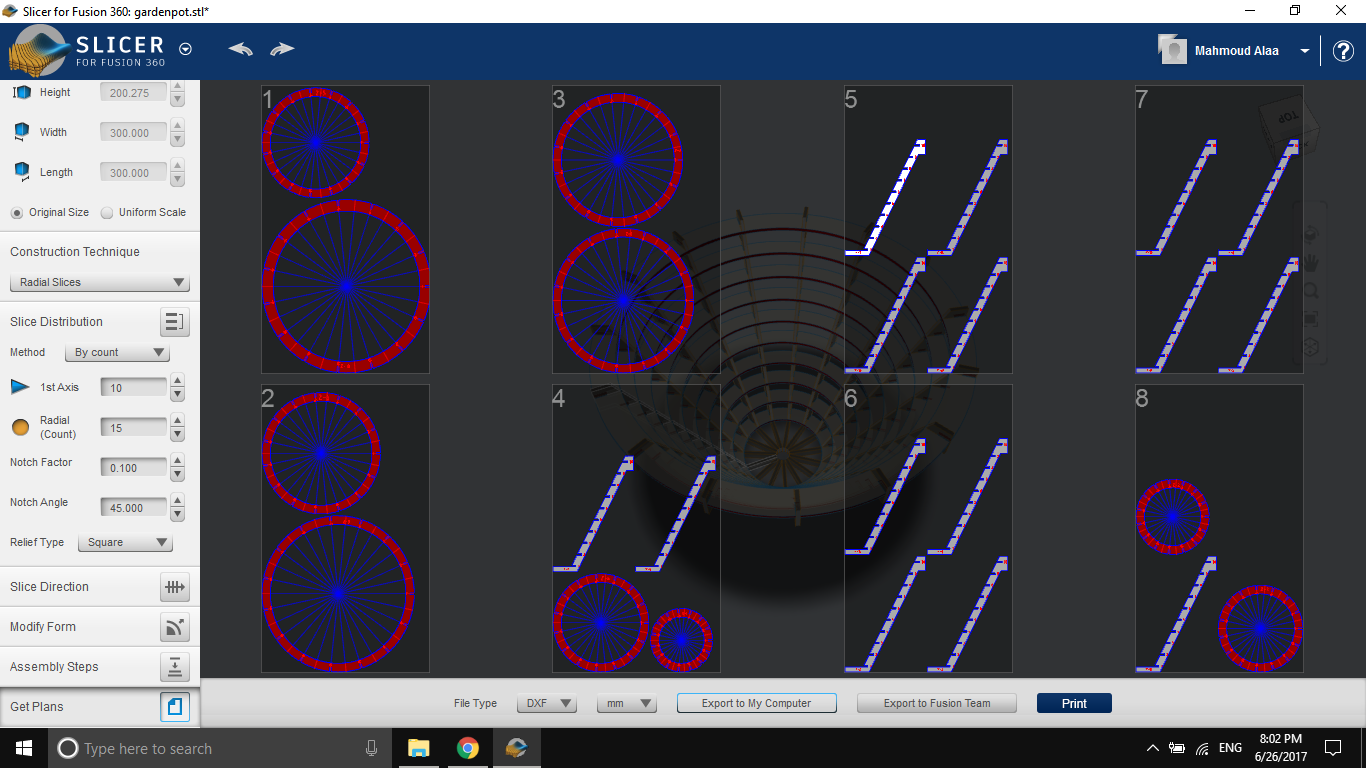This screenshot has height=768, width=1366.
Task: Click the 1st Axis value field
Action: coord(134,388)
